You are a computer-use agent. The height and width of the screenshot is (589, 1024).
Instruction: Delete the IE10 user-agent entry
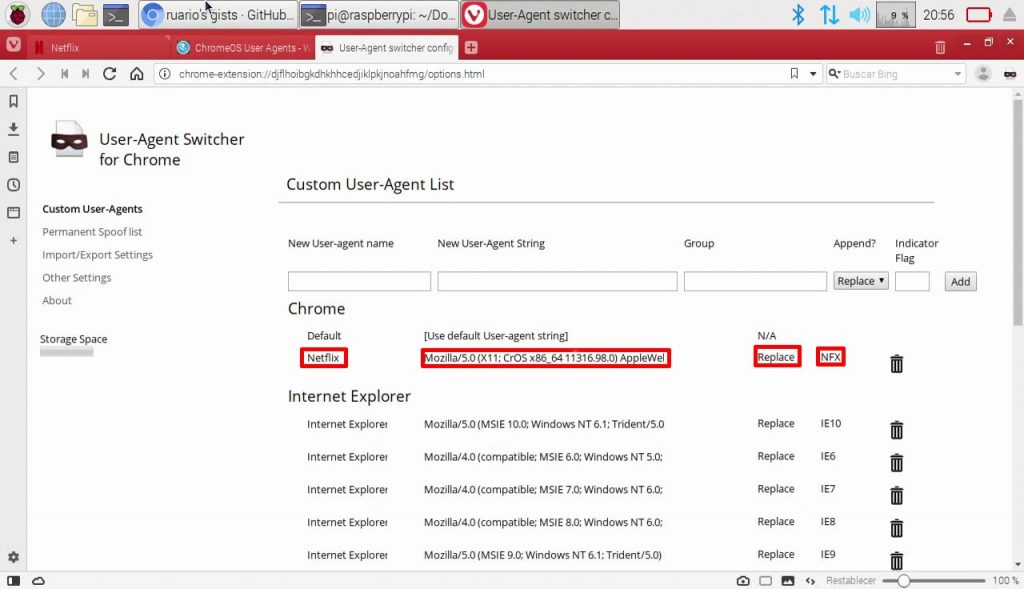point(897,430)
